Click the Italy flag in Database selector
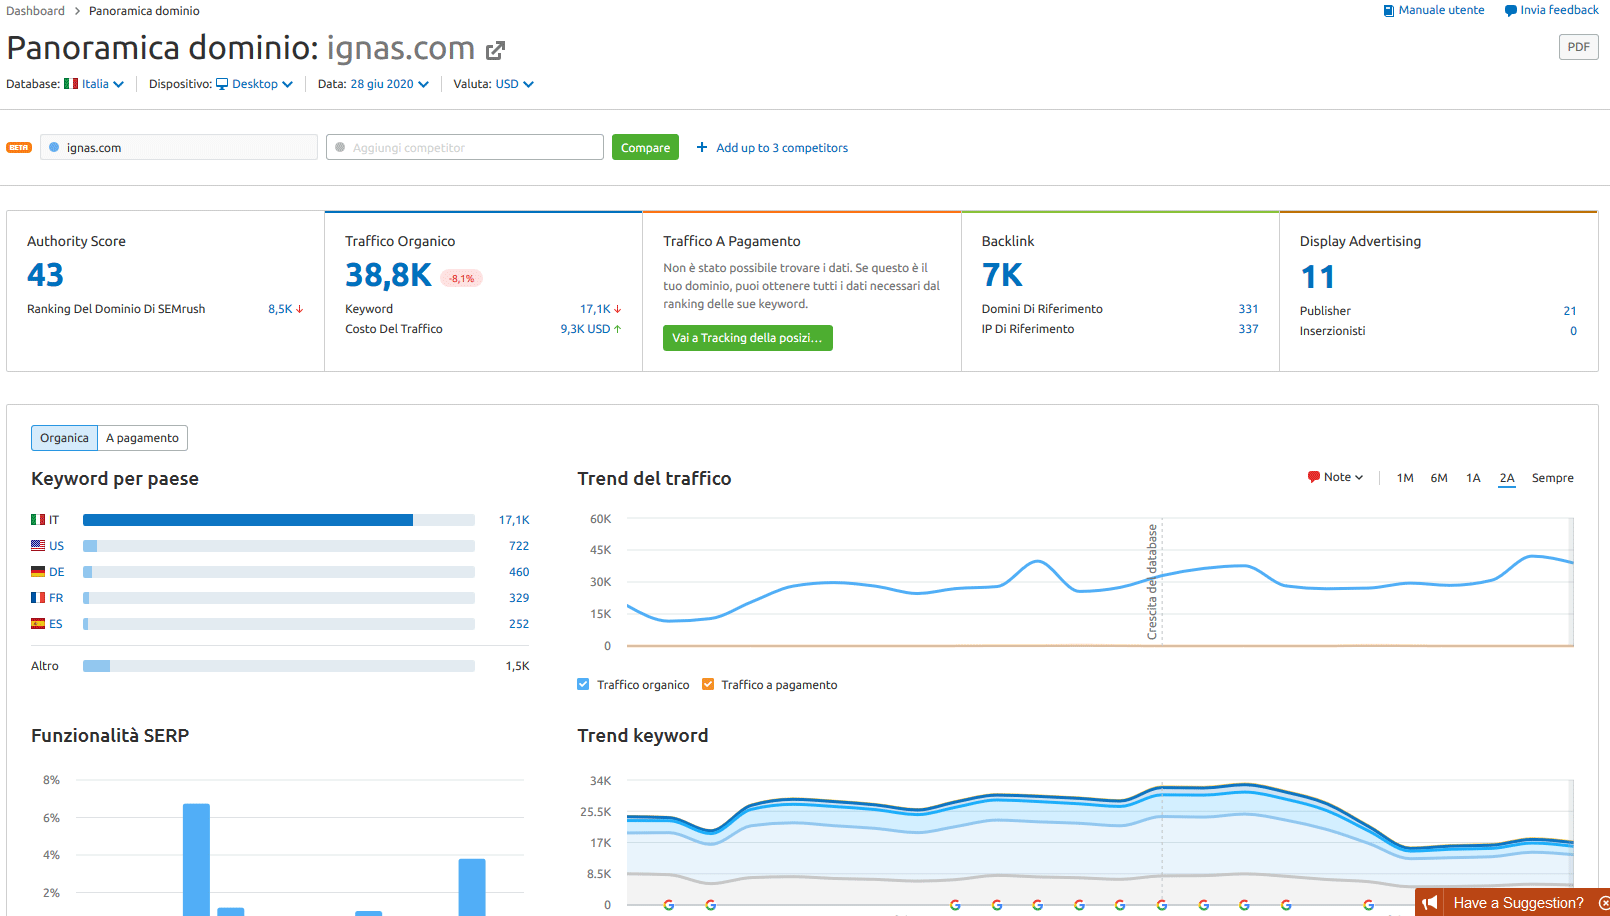This screenshot has height=916, width=1610. [71, 84]
